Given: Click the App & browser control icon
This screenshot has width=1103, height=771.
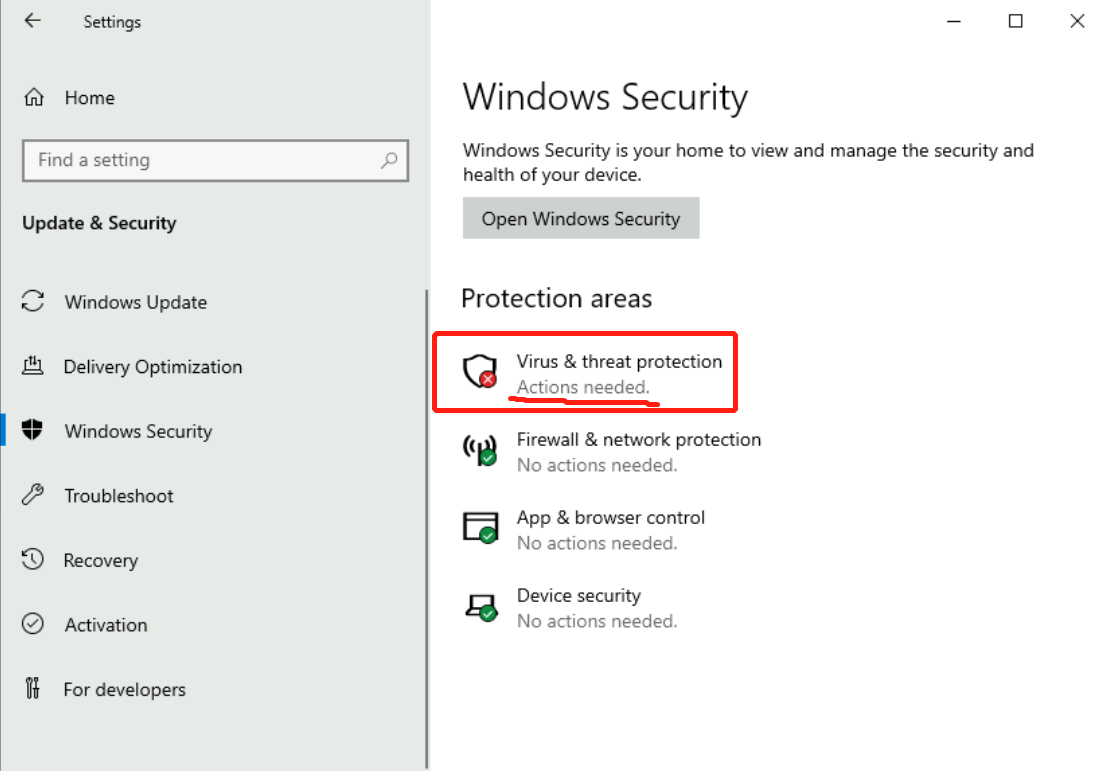Looking at the screenshot, I should pyautogui.click(x=479, y=527).
